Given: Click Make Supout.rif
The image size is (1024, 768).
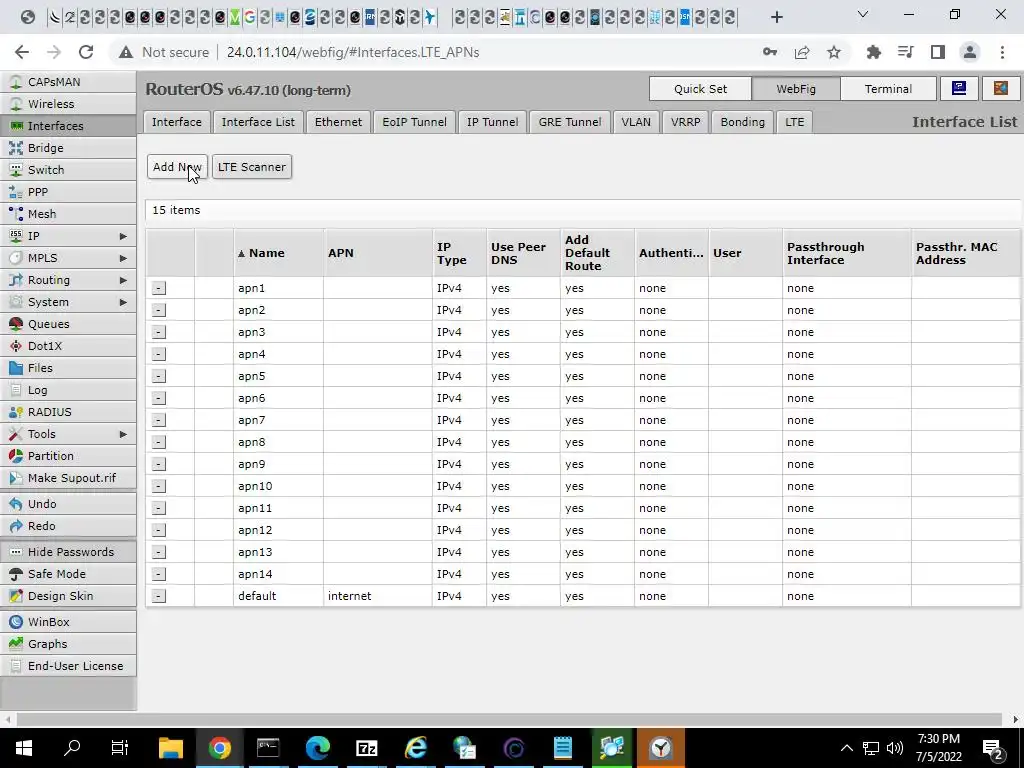Looking at the screenshot, I should [x=68, y=478].
